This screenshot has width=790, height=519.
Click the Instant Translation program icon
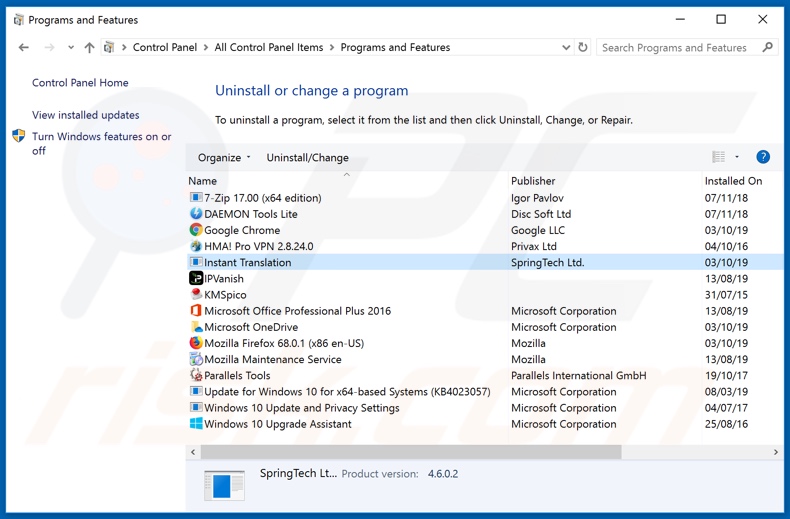[x=195, y=262]
